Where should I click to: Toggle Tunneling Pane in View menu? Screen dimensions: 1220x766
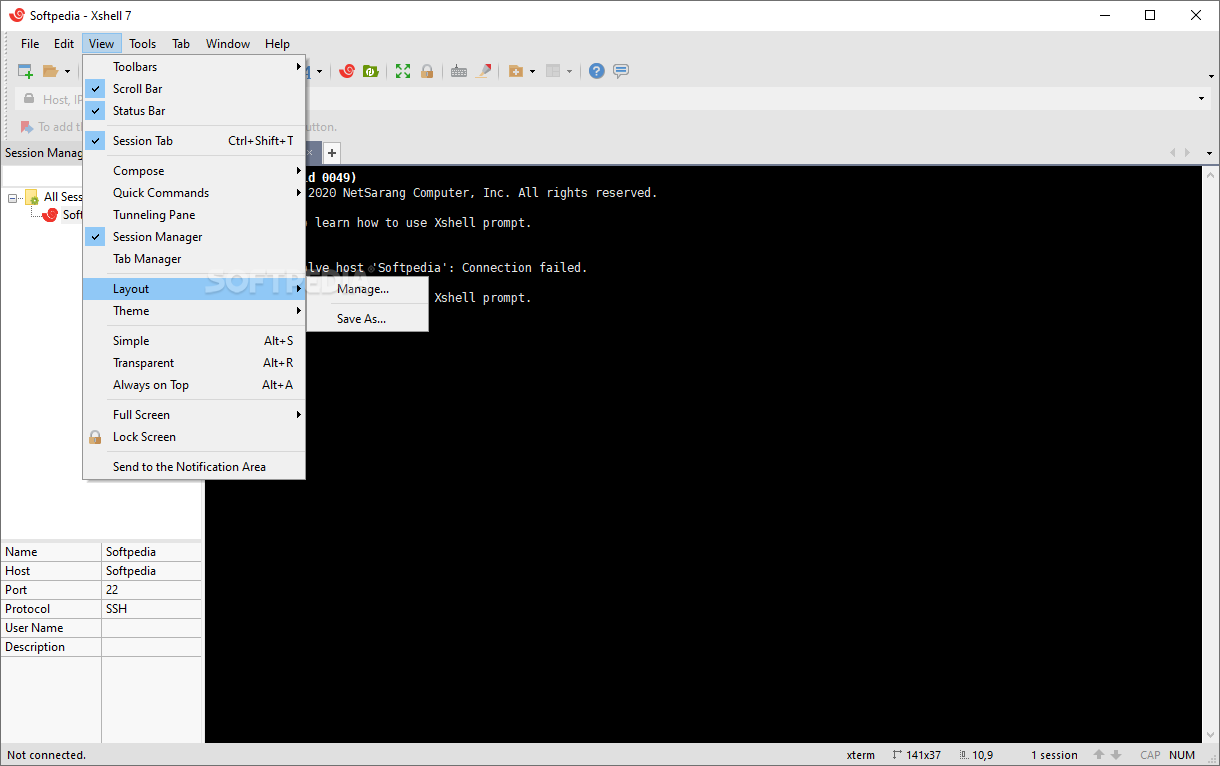tap(194, 215)
